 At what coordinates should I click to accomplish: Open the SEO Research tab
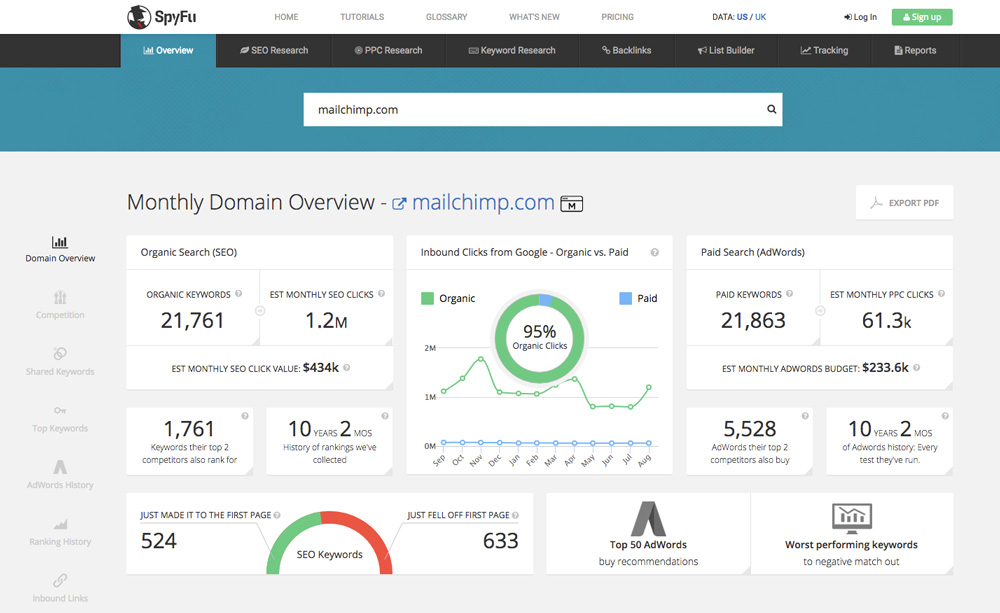[x=274, y=50]
